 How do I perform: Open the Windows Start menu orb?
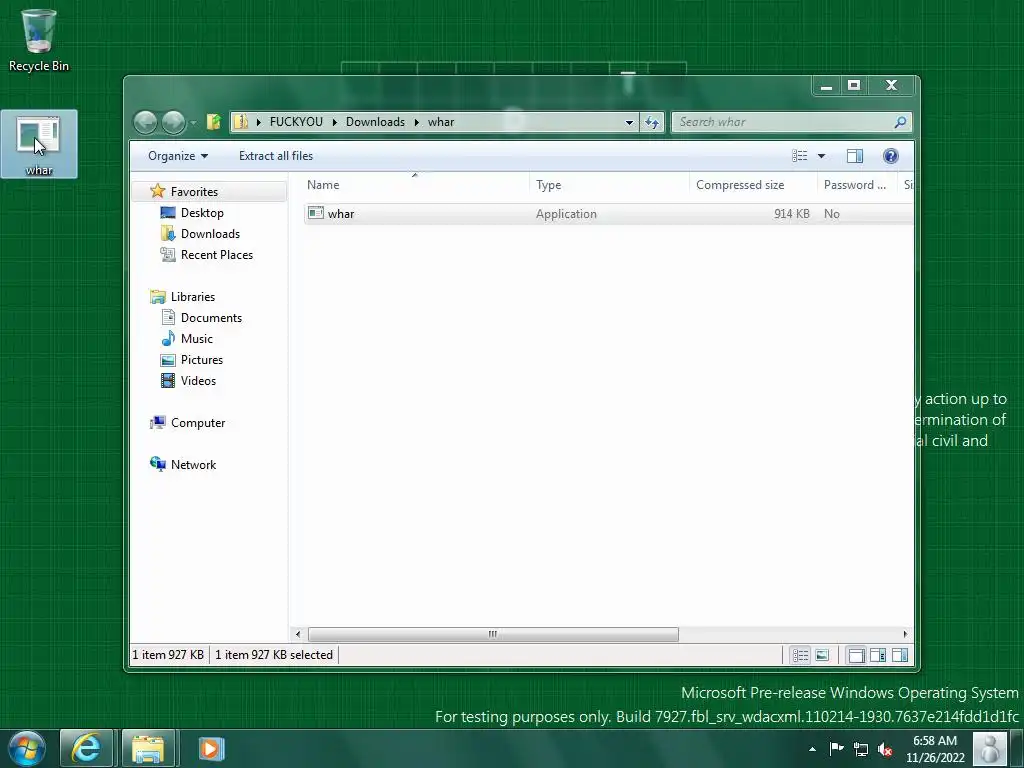coord(27,748)
